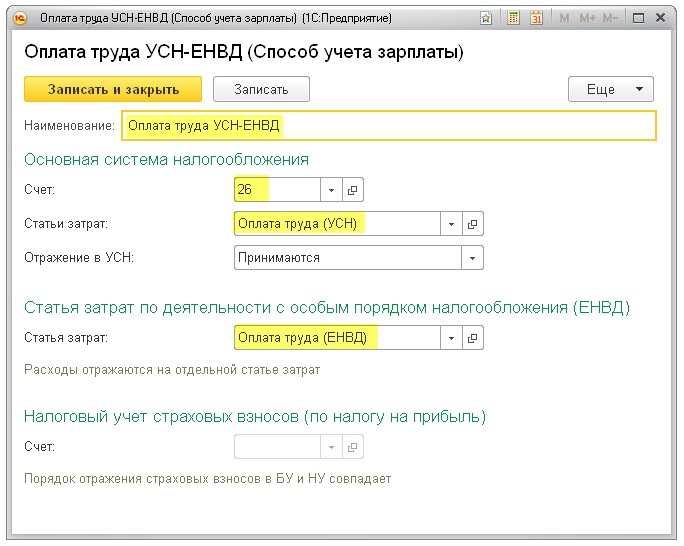Click heading Статья затрат по деятельности с особым порядком

[x=327, y=308]
